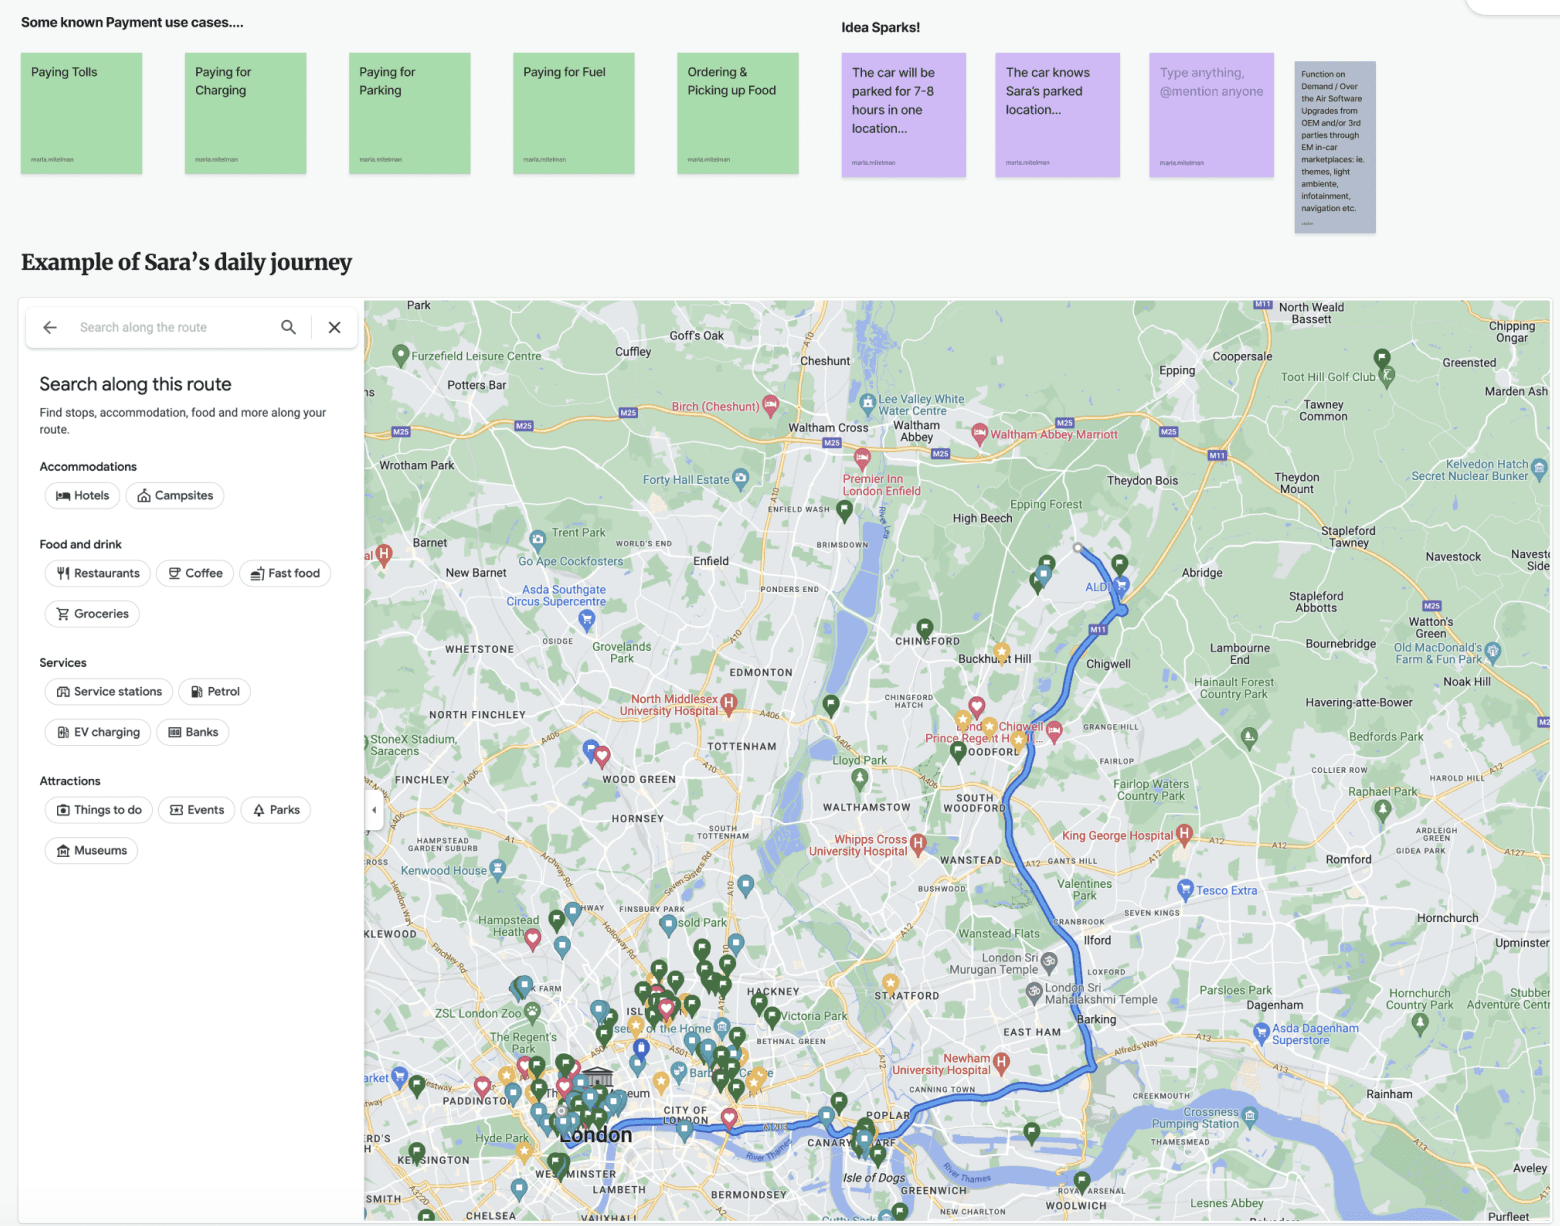Click the Asda Dagenham Superstore pin

[x=1261, y=1032]
